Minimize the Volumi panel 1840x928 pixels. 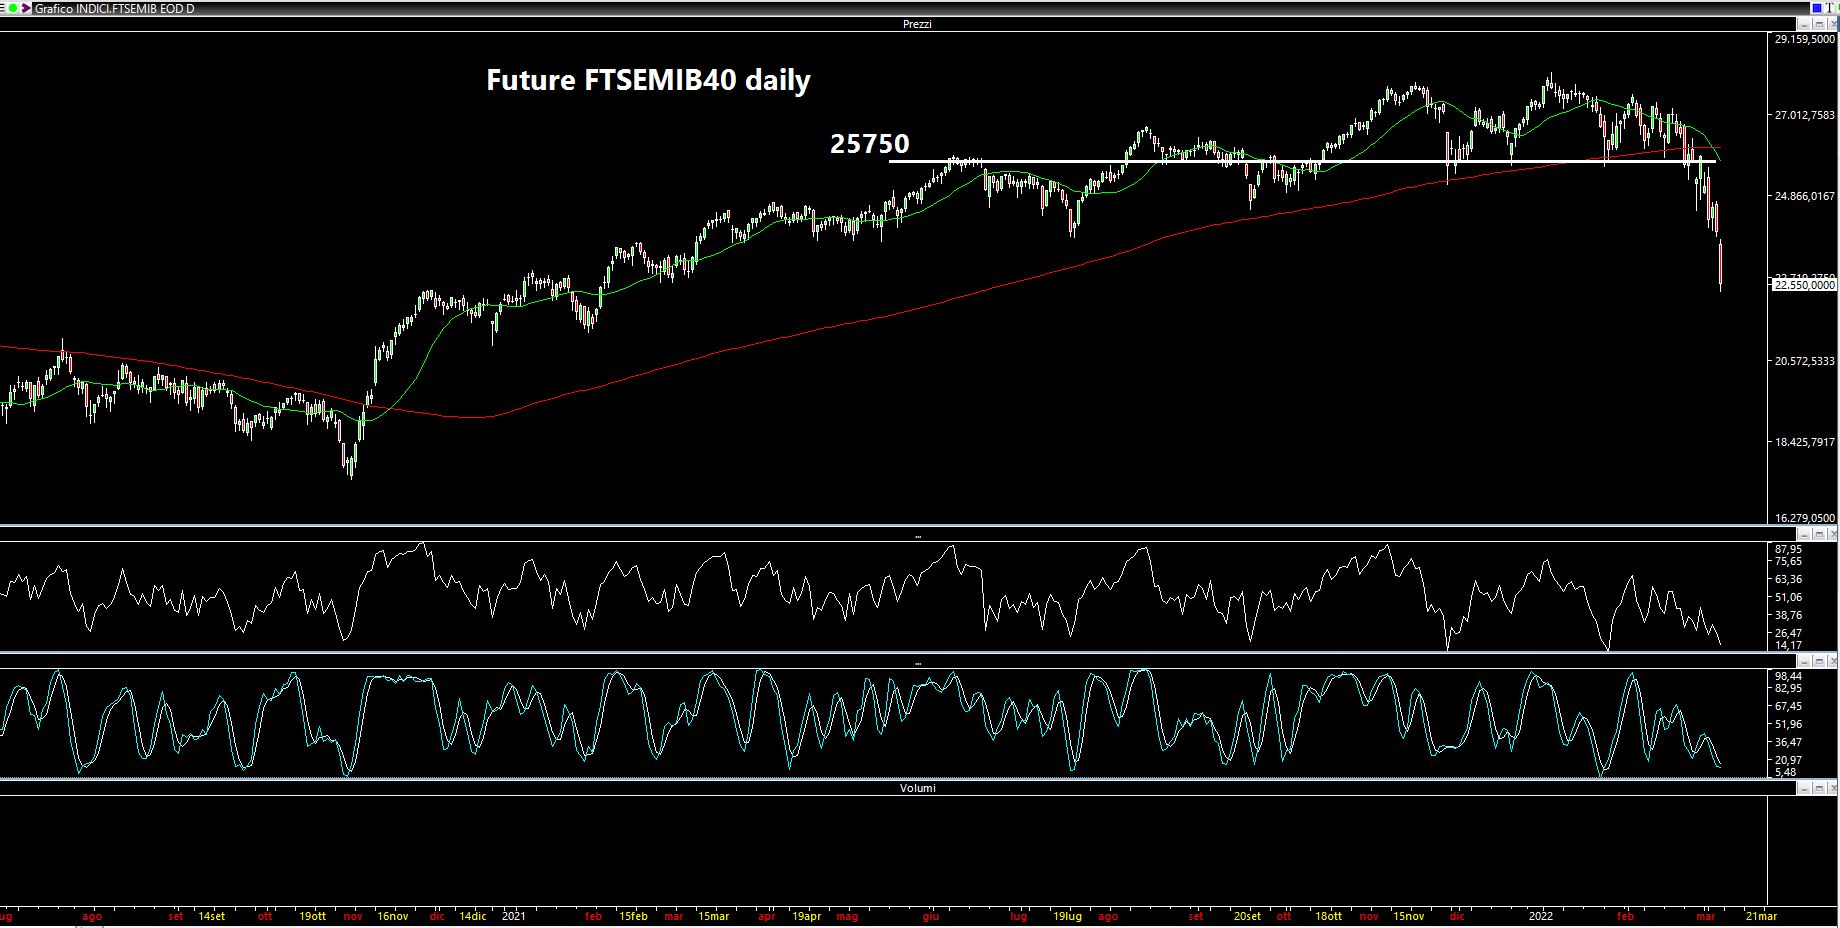pyautogui.click(x=1803, y=788)
